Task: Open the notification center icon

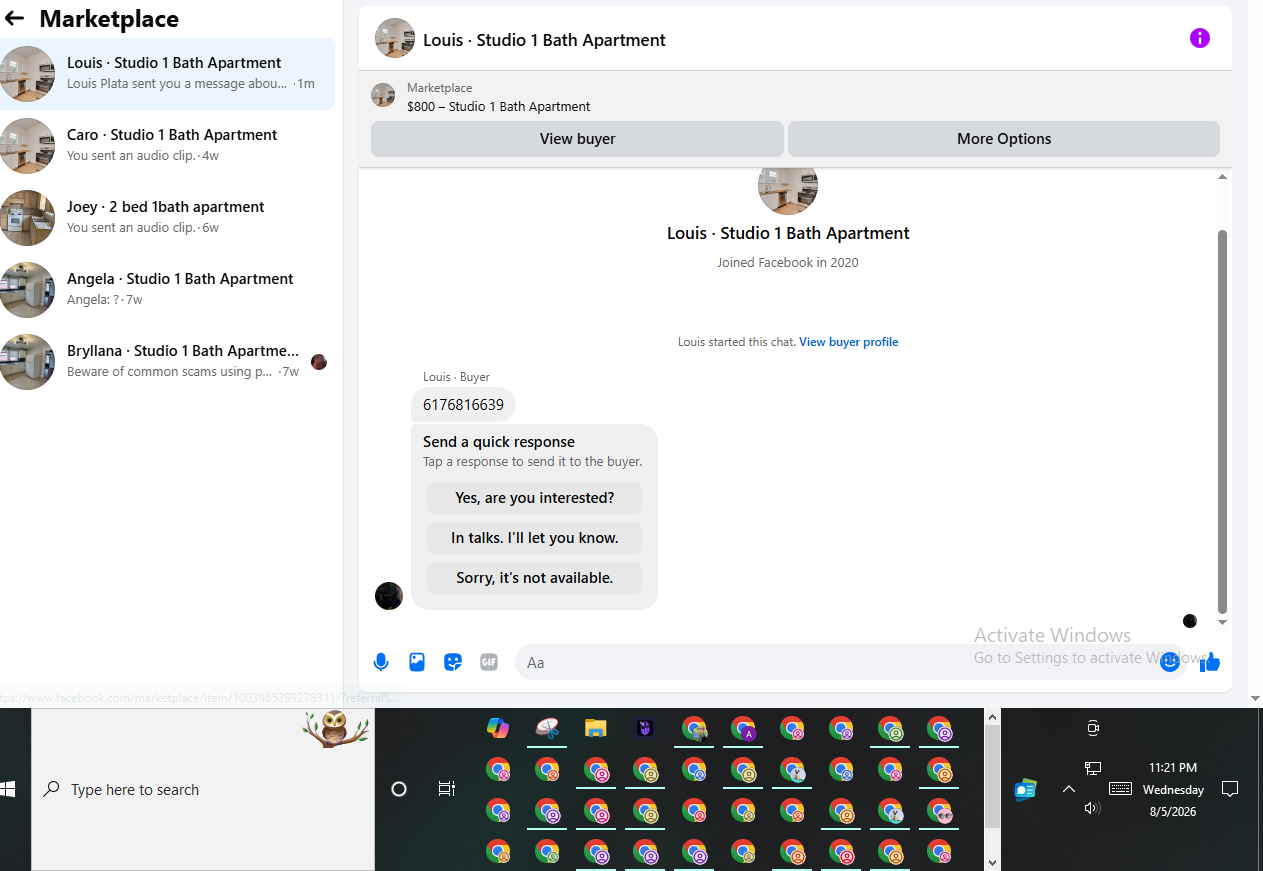Action: coord(1230,789)
